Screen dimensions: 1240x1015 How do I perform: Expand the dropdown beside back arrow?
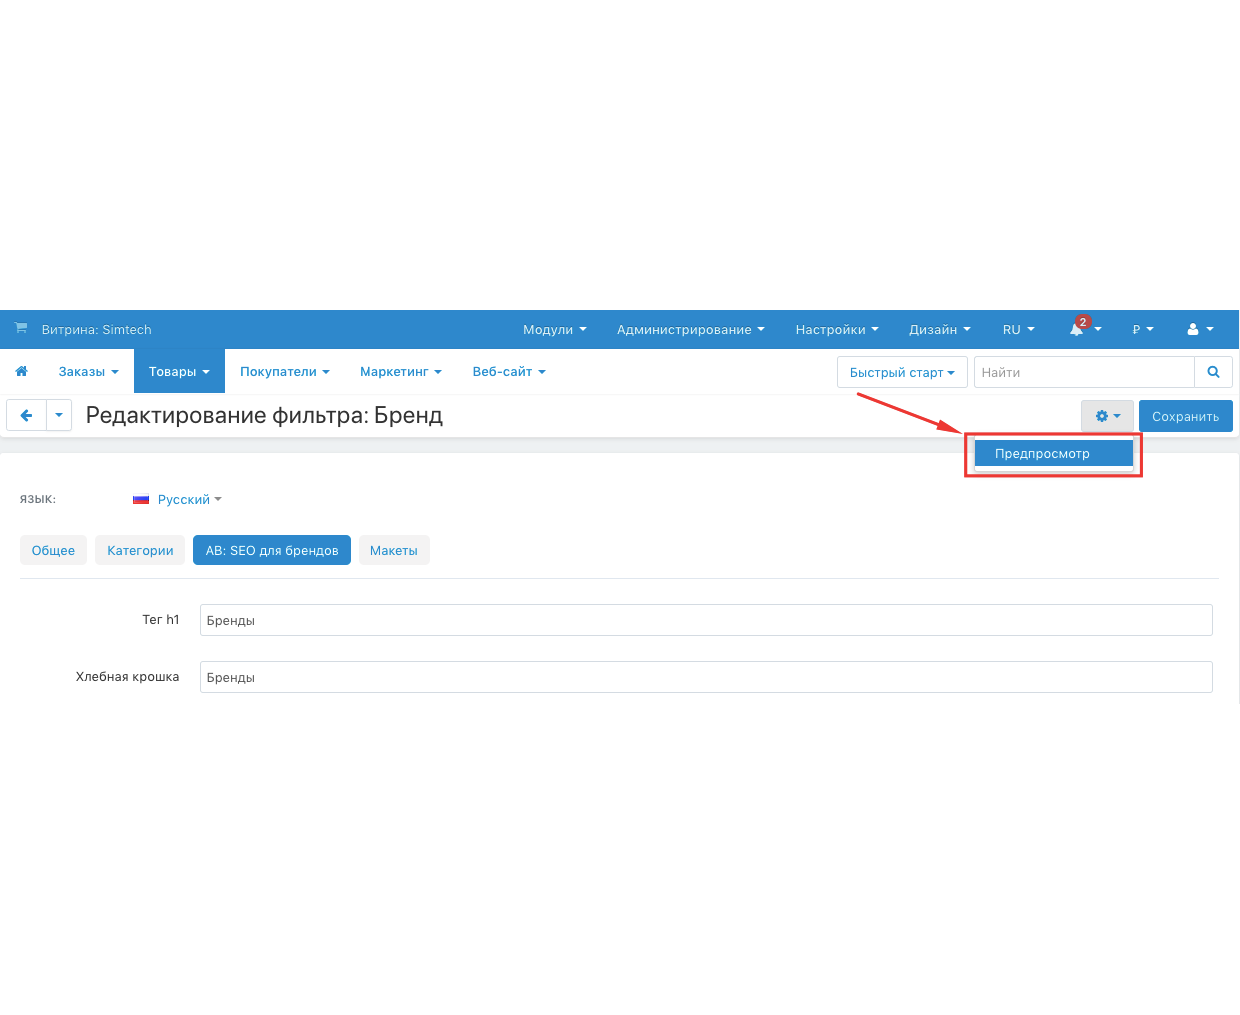pyautogui.click(x=59, y=415)
